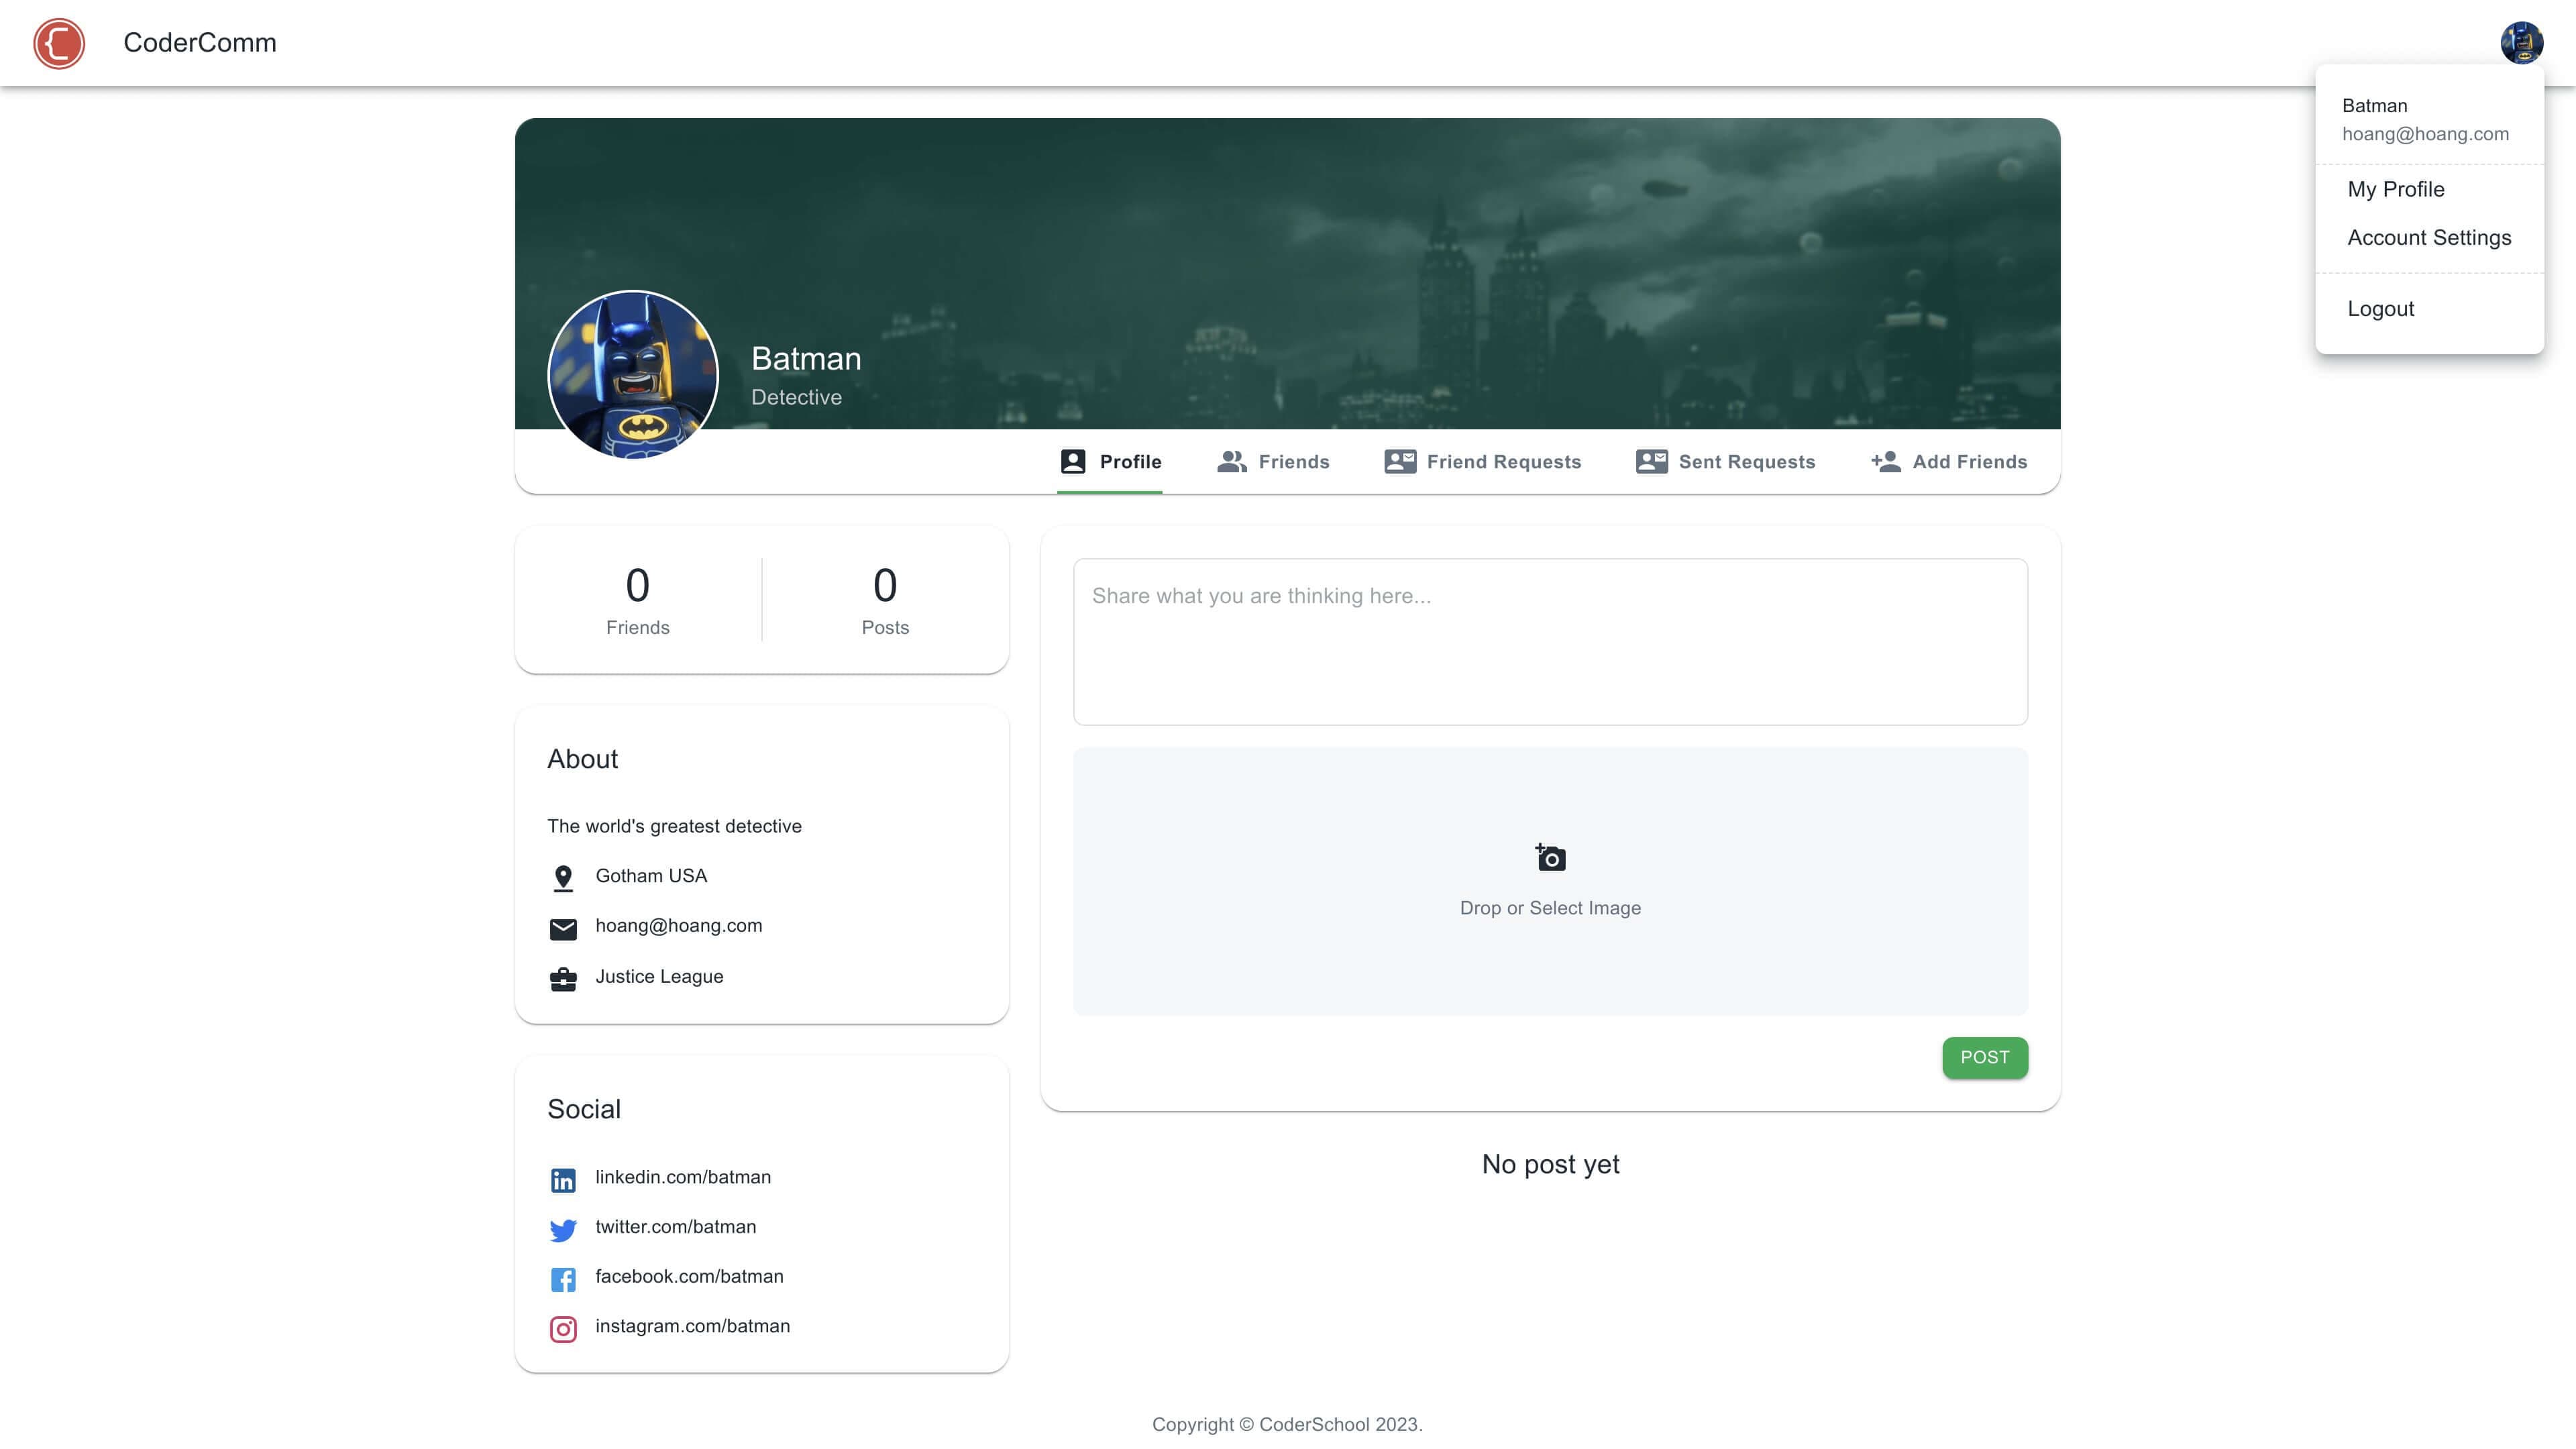
Task: Open the Add Friends tab
Action: (x=1949, y=461)
